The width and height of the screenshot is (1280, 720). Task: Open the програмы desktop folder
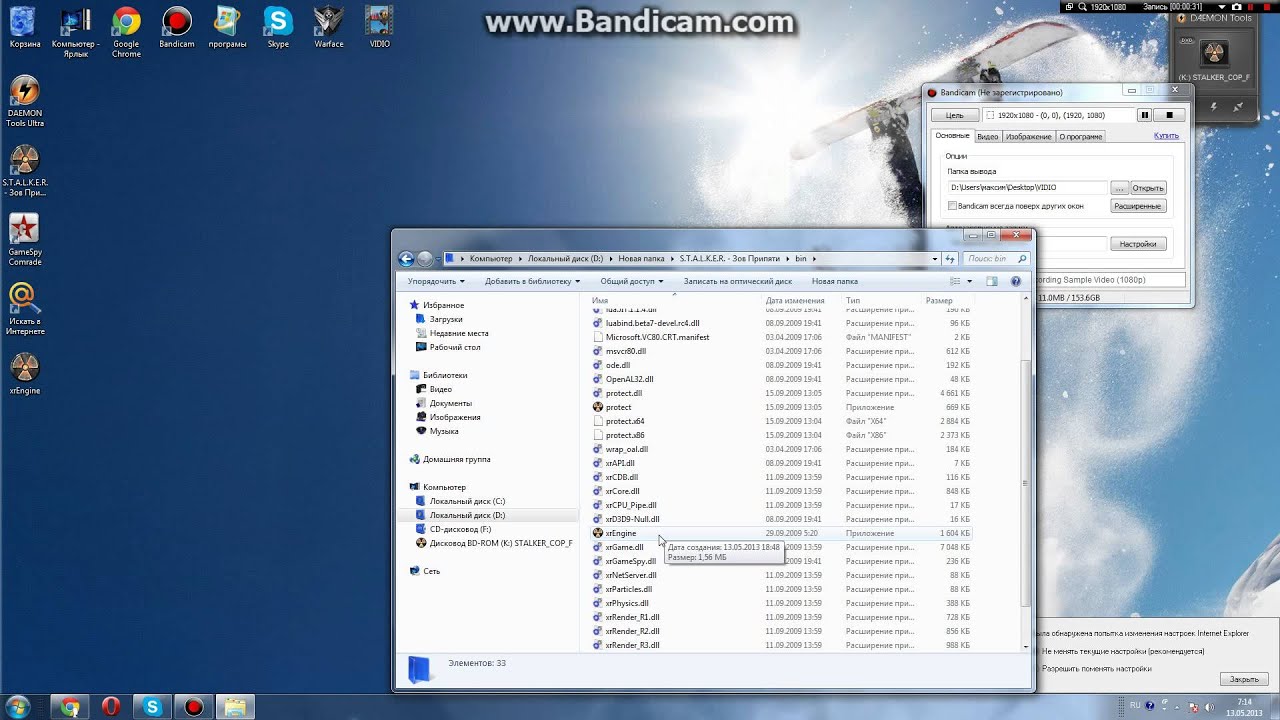click(227, 26)
